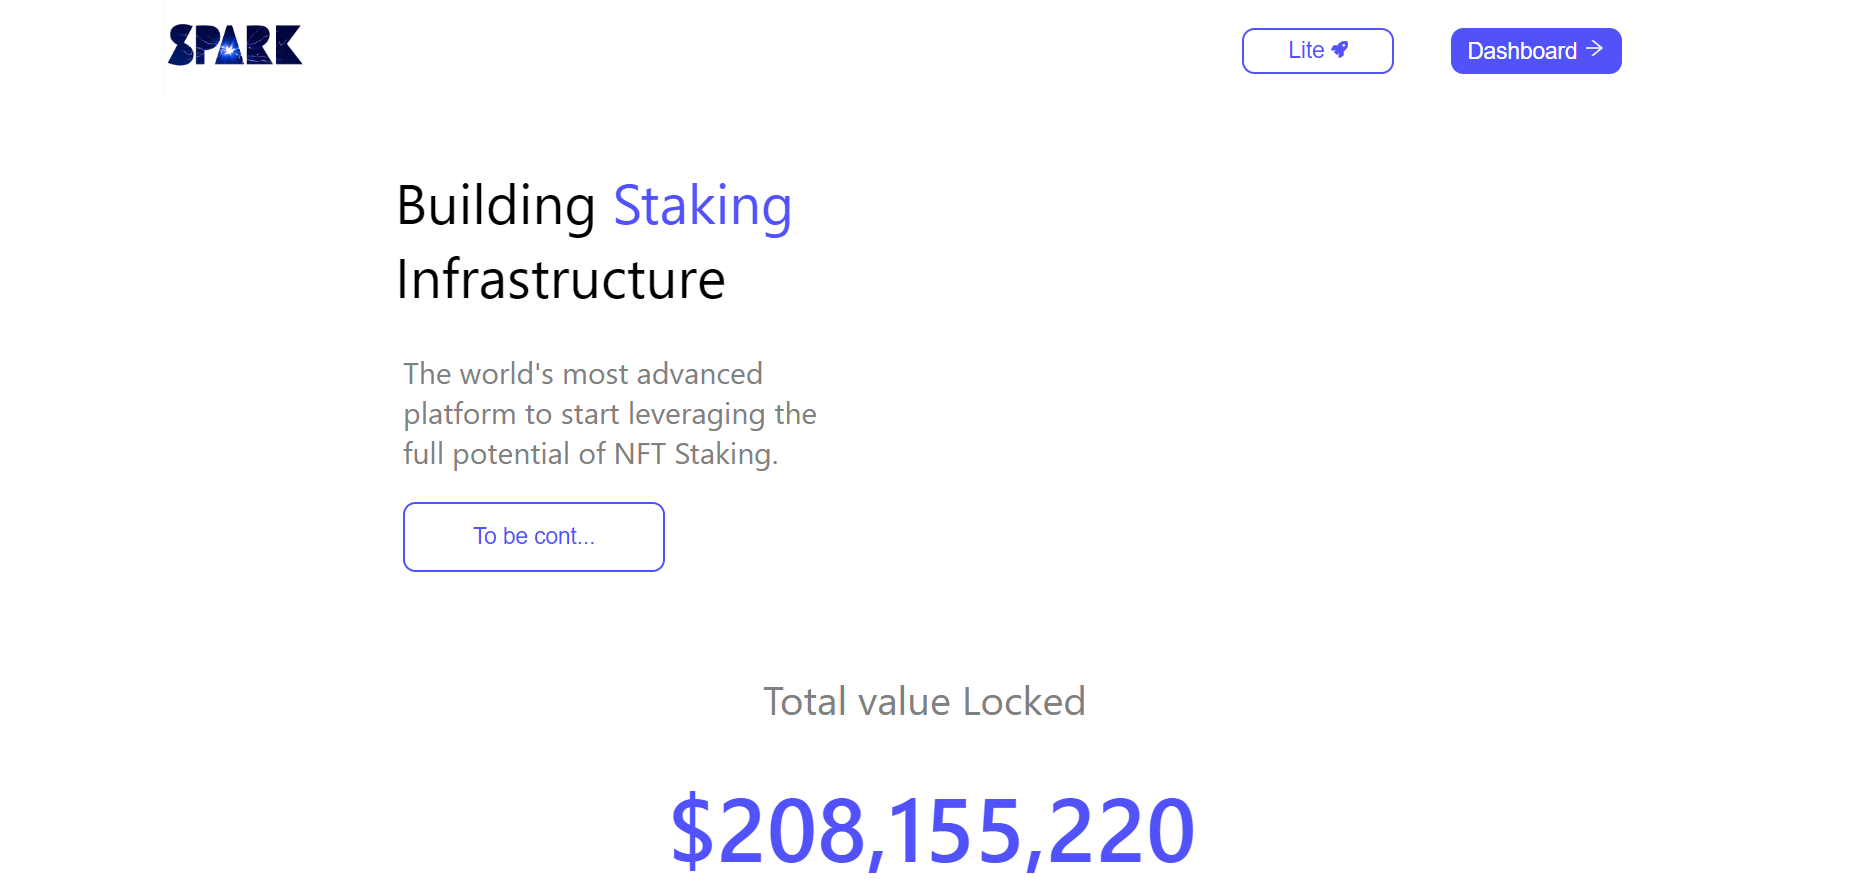Click the letter K of SPARK logo
1862x885 pixels.
(288, 45)
